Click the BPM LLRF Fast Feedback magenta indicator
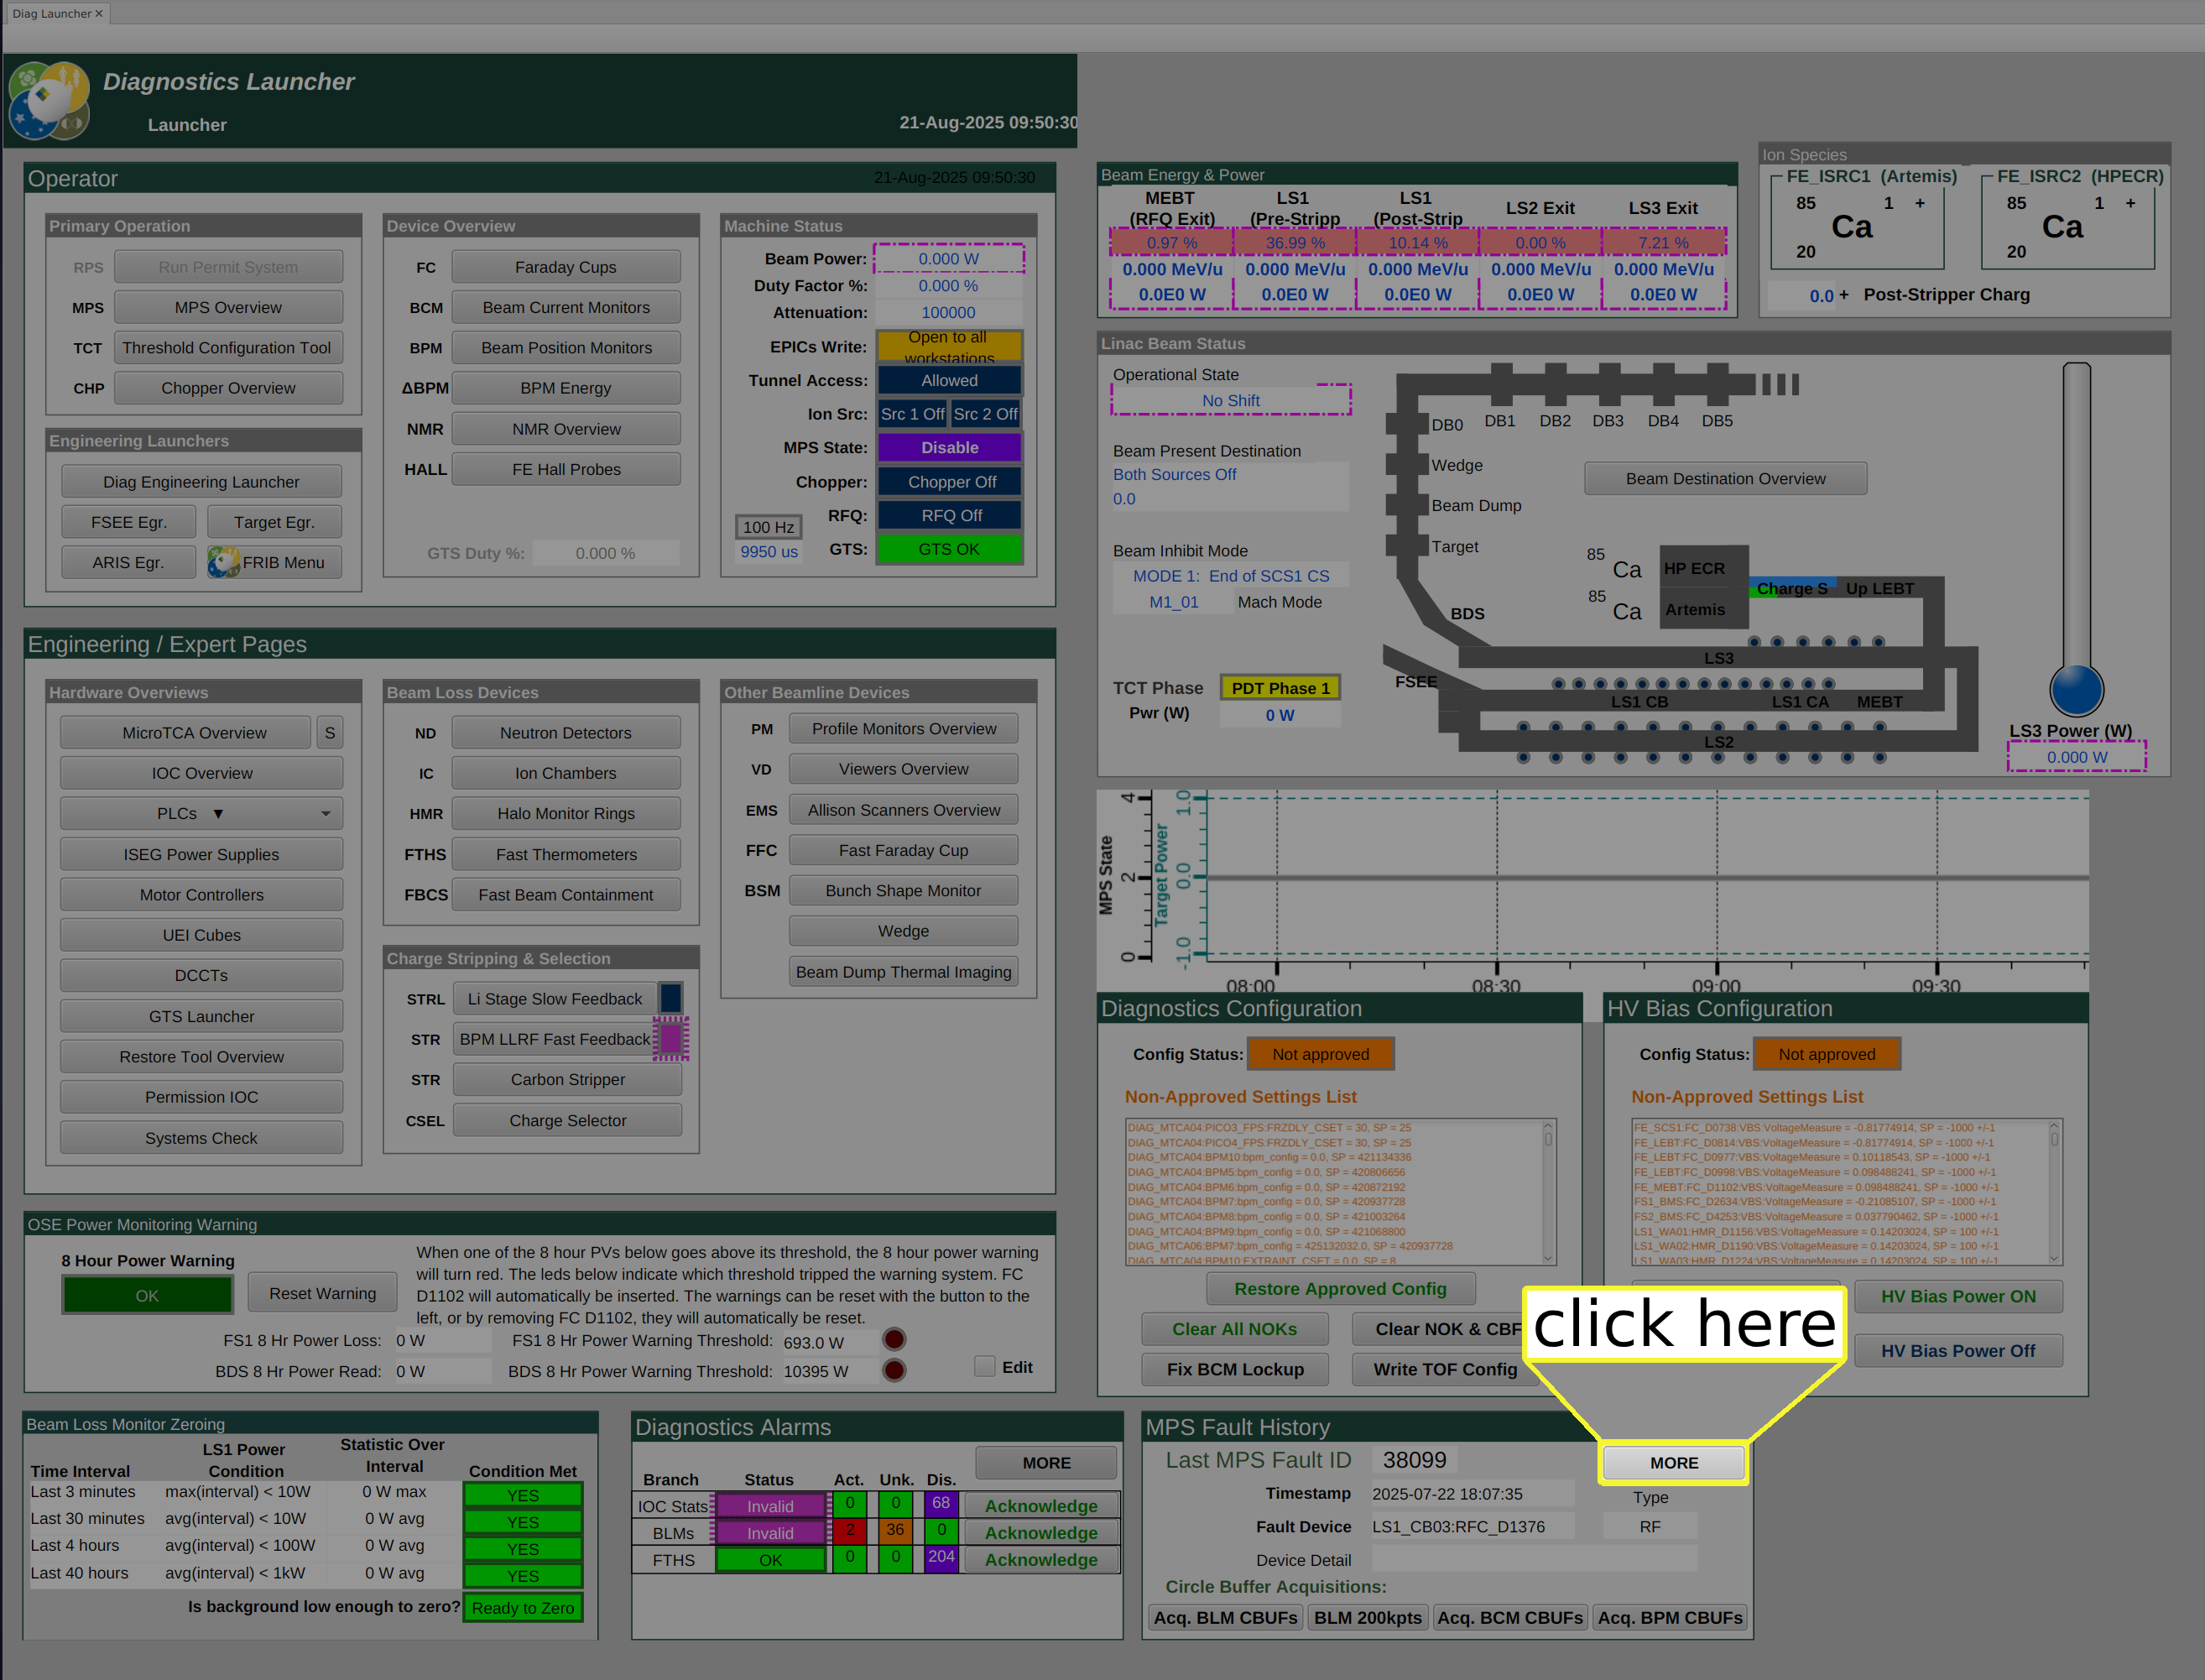The image size is (2205, 1680). tap(671, 1039)
